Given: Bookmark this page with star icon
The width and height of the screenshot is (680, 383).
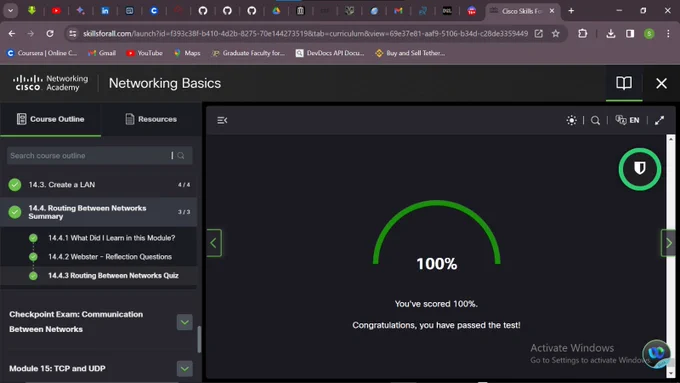Looking at the screenshot, I should pyautogui.click(x=556, y=33).
